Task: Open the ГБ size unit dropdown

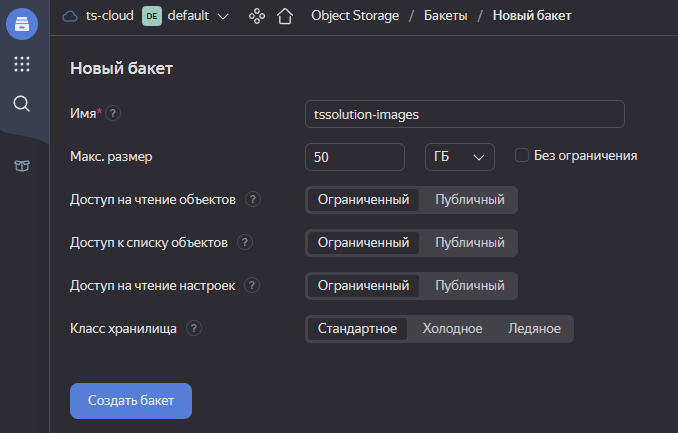Action: tap(460, 157)
